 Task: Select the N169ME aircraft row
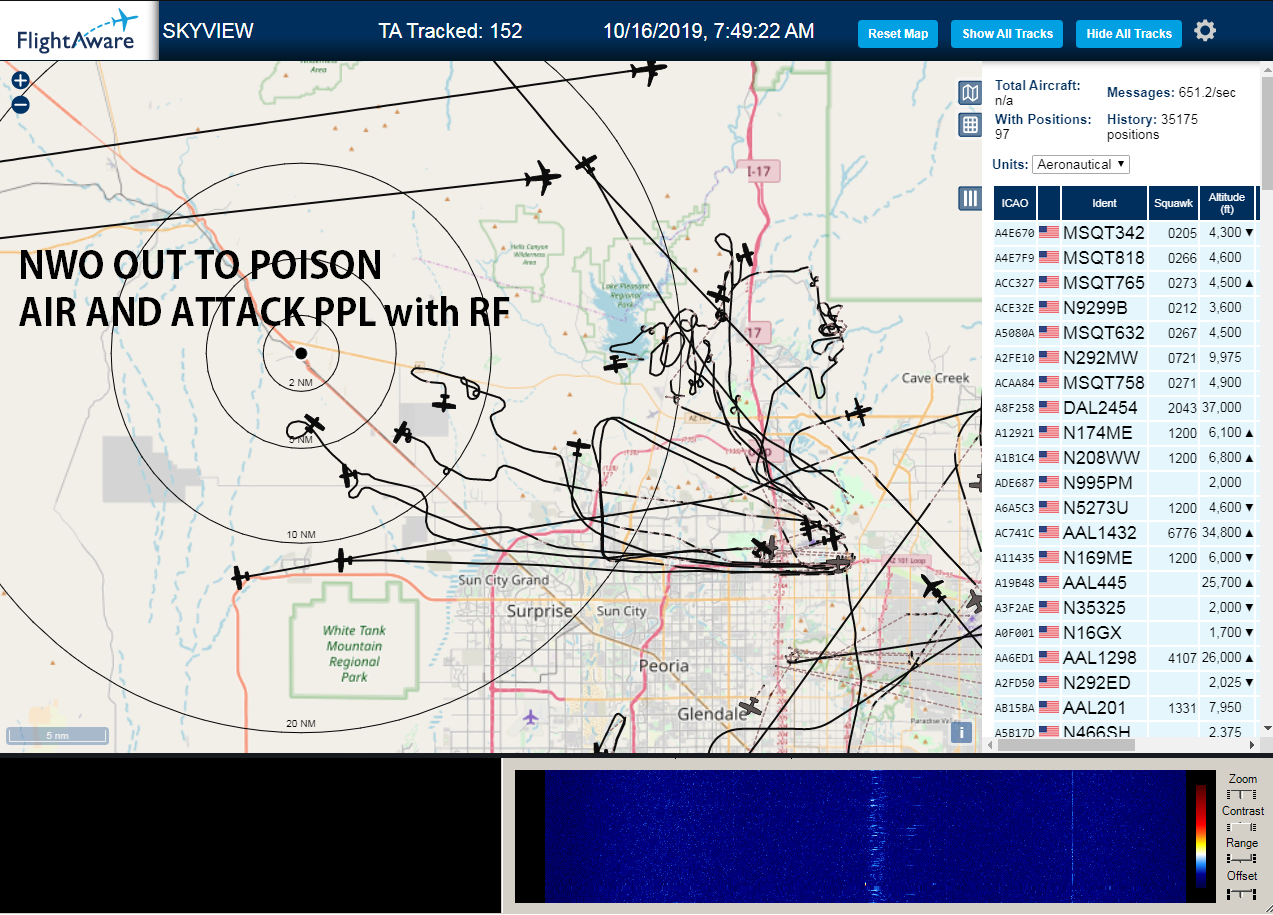[x=1124, y=557]
